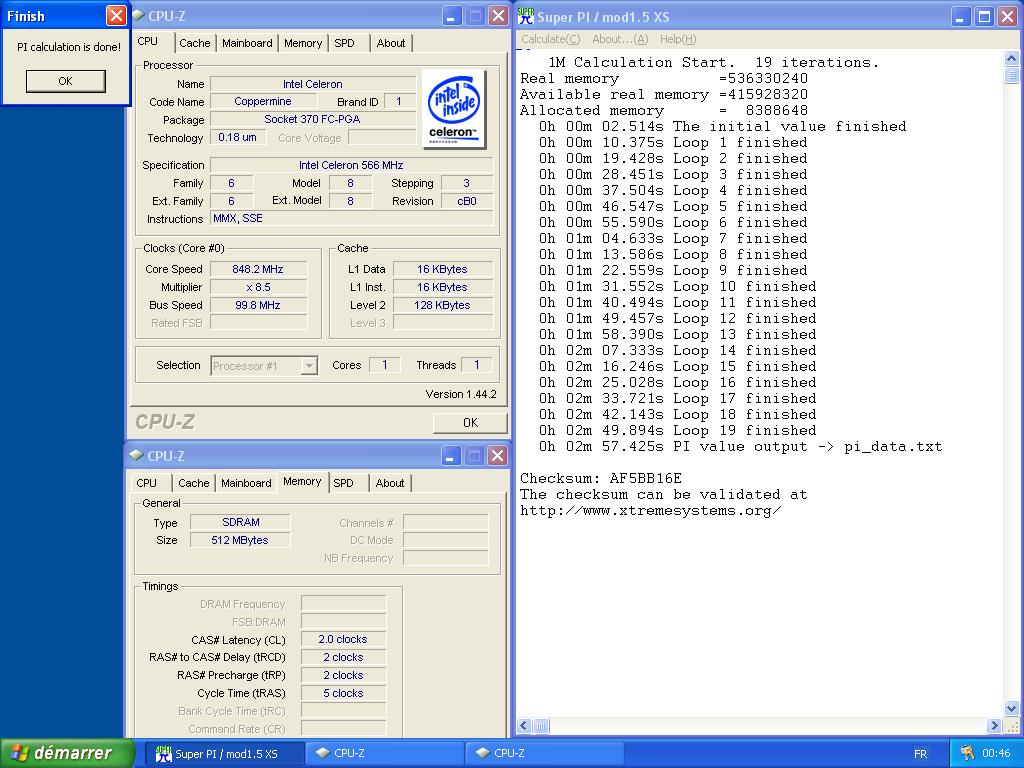Open About menu in Super PI
1024x768 pixels.
pos(620,39)
